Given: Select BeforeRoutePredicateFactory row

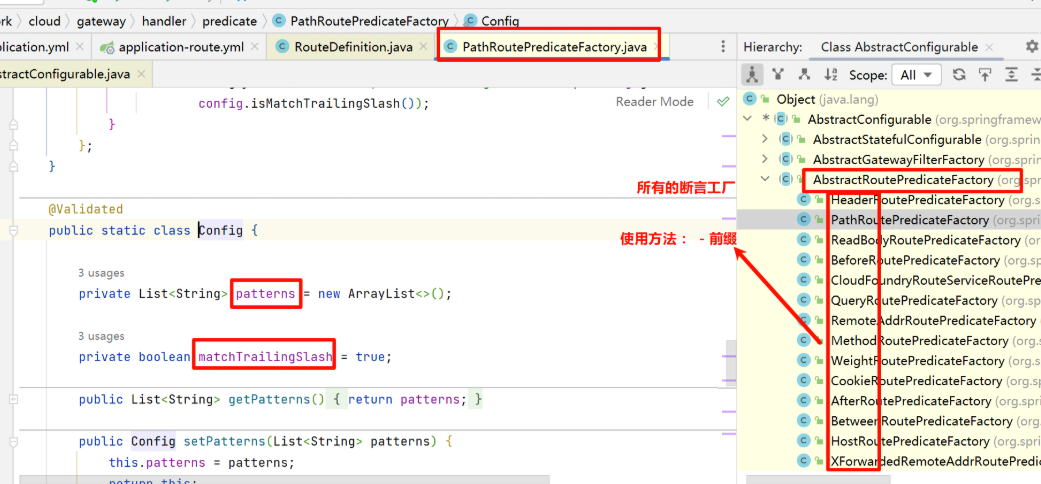Looking at the screenshot, I should pos(888,260).
